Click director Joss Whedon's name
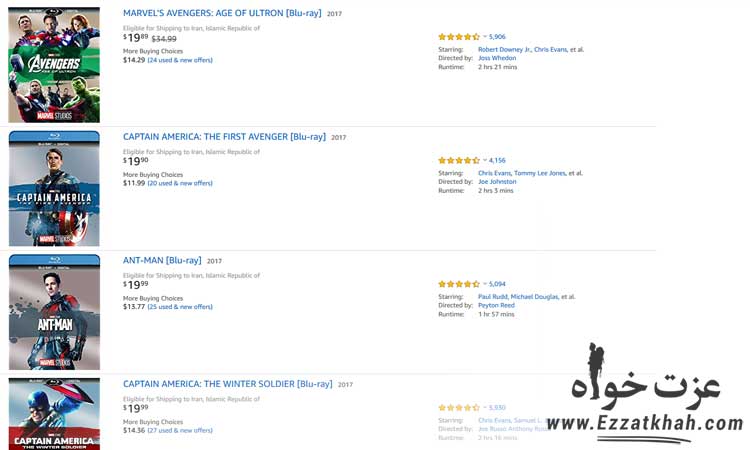The height and width of the screenshot is (450, 750). coord(497,58)
